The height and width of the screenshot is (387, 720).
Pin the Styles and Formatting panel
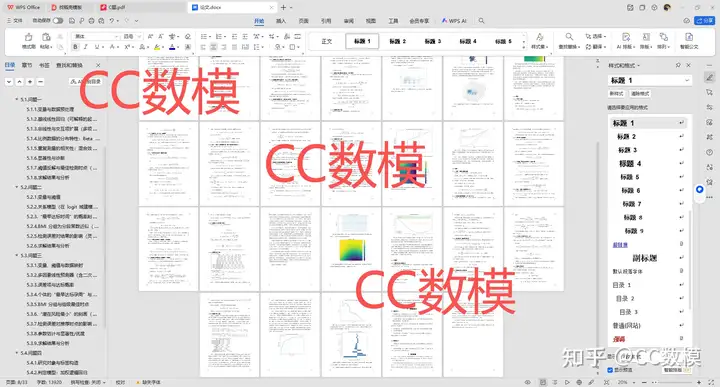[x=678, y=65]
